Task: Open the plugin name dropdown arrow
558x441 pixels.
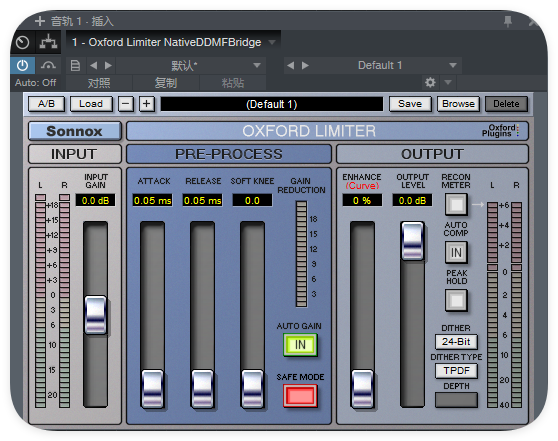Action: coord(272,42)
